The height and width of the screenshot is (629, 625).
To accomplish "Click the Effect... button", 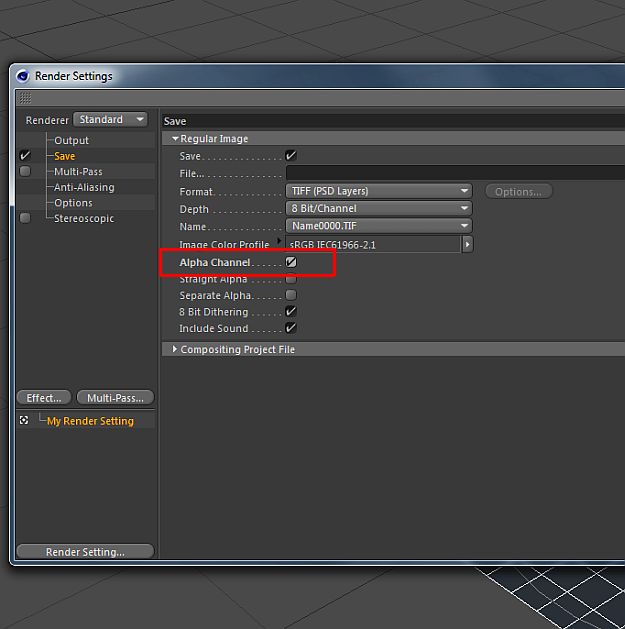I will (44, 398).
